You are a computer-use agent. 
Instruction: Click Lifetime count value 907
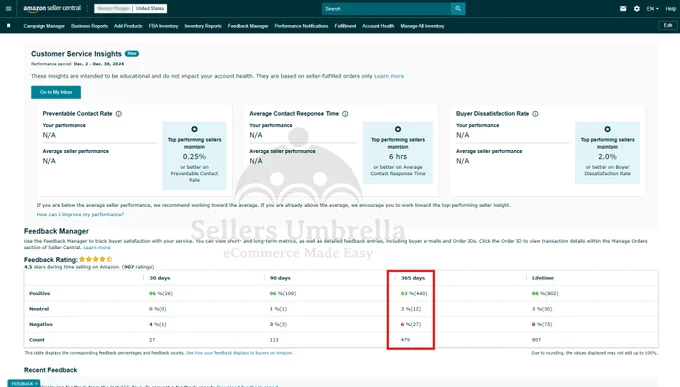tap(536, 340)
